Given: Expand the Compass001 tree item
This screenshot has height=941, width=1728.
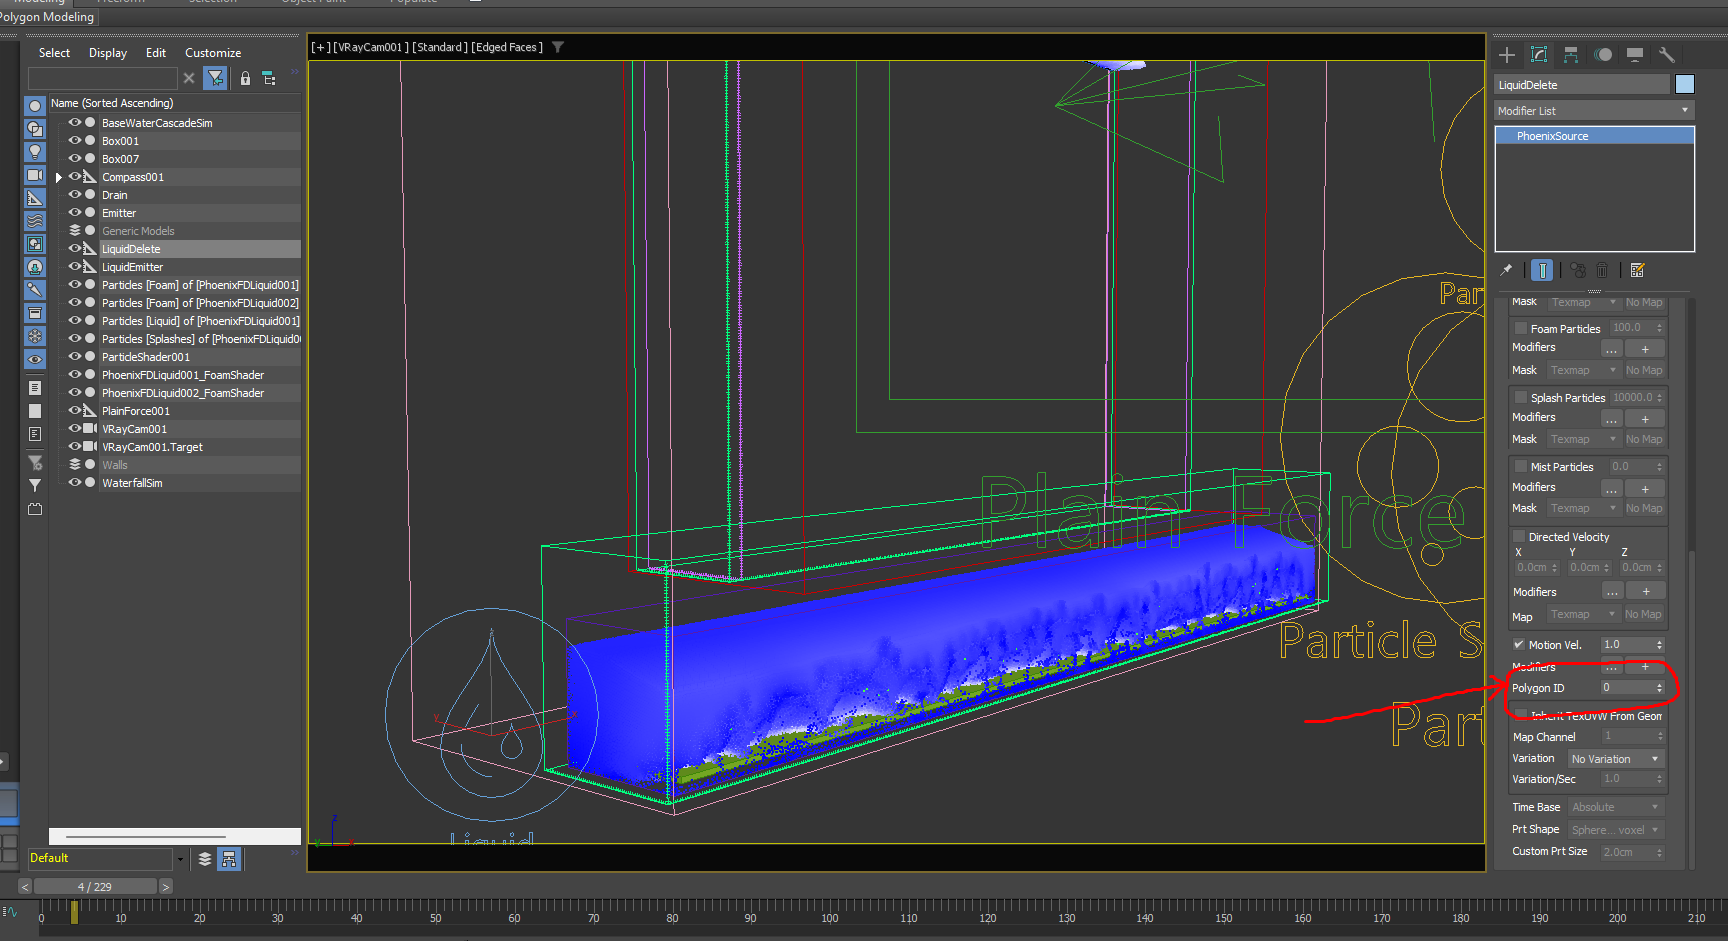Looking at the screenshot, I should [x=59, y=177].
